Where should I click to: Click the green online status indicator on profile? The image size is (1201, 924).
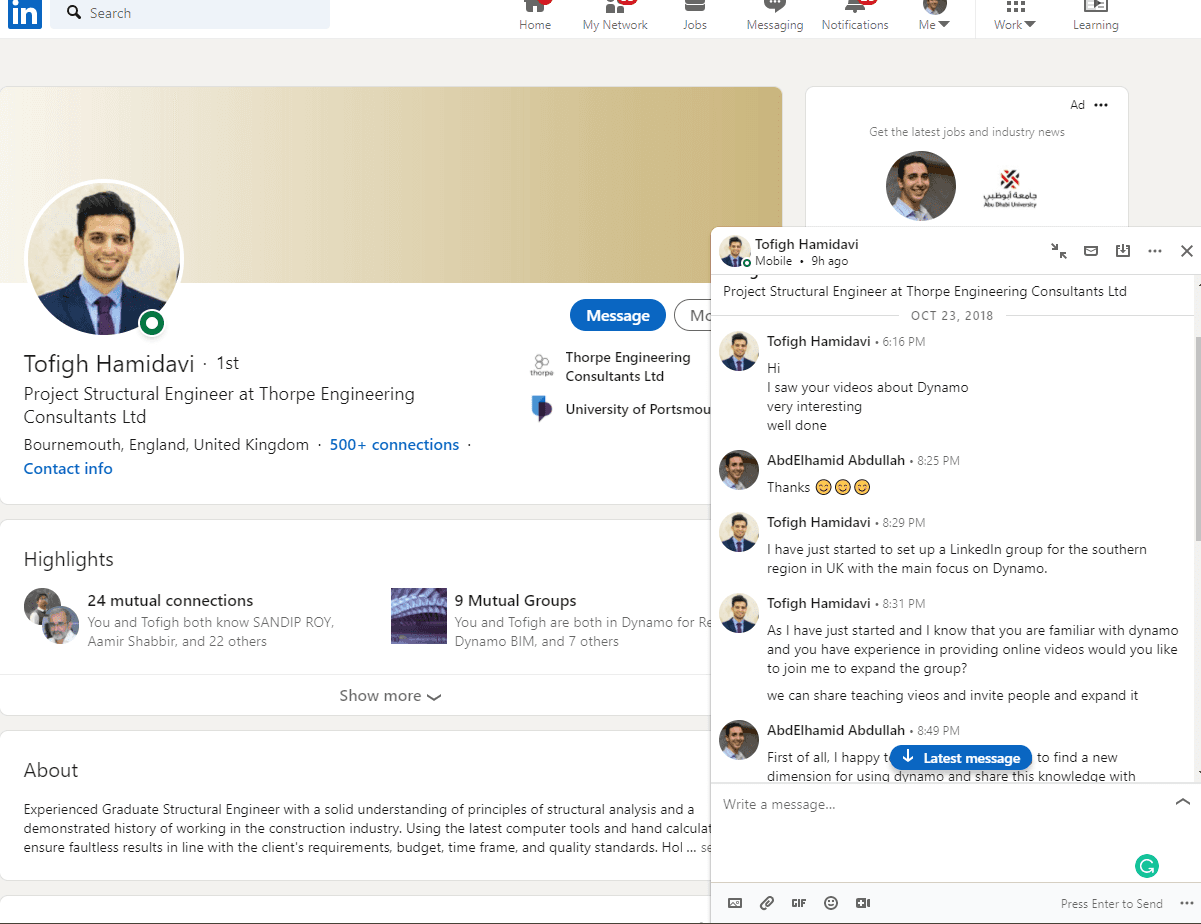(x=152, y=322)
